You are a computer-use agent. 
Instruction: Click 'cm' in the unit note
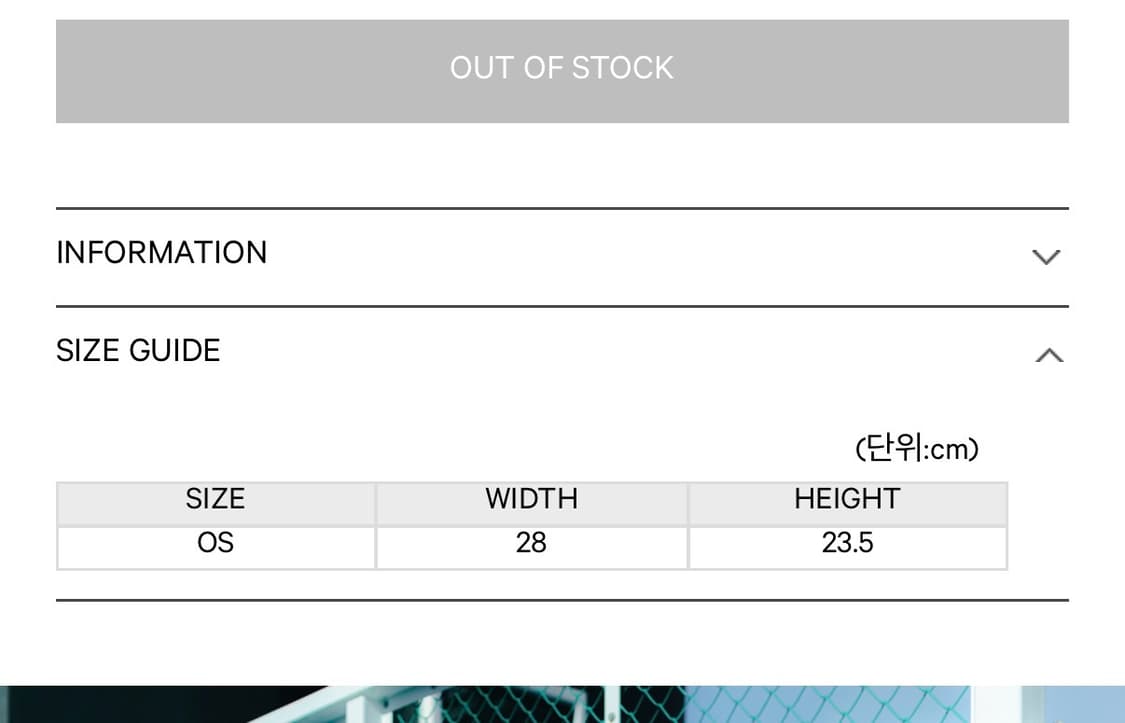(948, 450)
